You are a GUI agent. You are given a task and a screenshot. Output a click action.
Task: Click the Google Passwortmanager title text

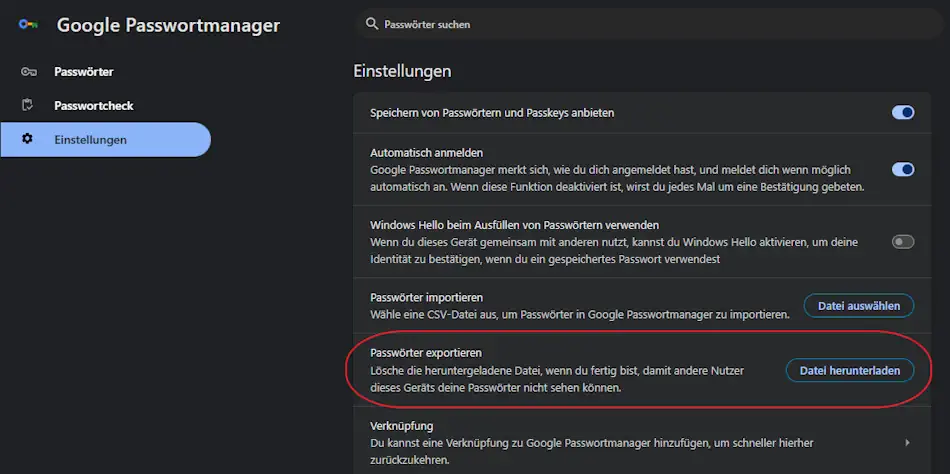click(168, 25)
